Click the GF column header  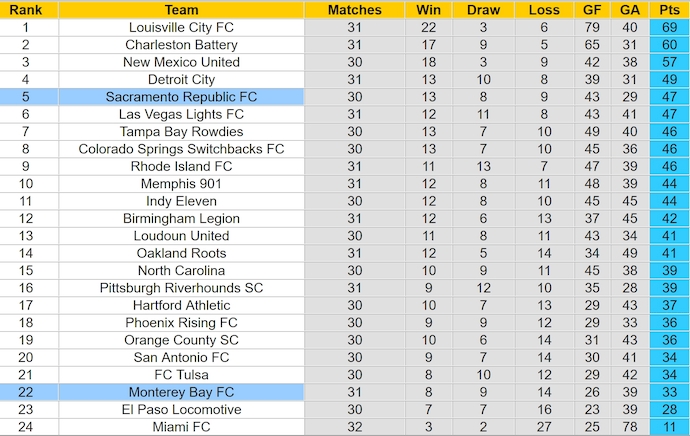[592, 10]
